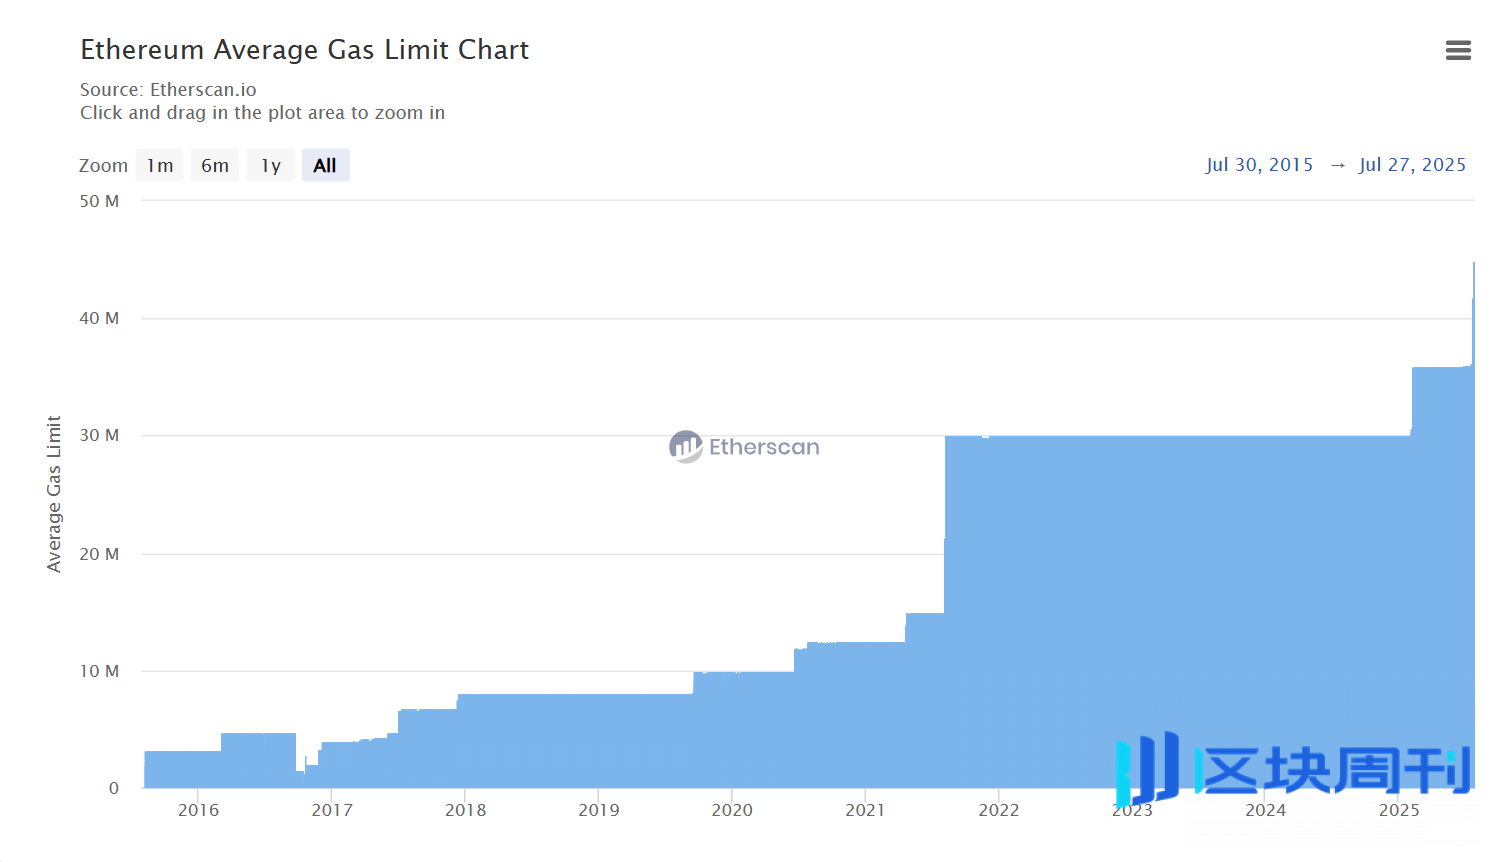Click the 2022 x-axis label
This screenshot has width=1501, height=862.
(999, 810)
